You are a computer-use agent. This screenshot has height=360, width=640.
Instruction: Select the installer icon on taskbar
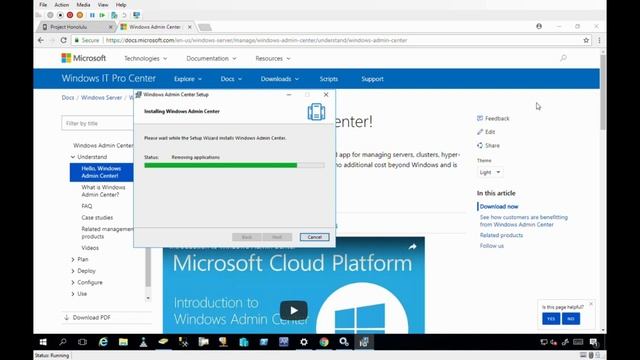[x=364, y=342]
